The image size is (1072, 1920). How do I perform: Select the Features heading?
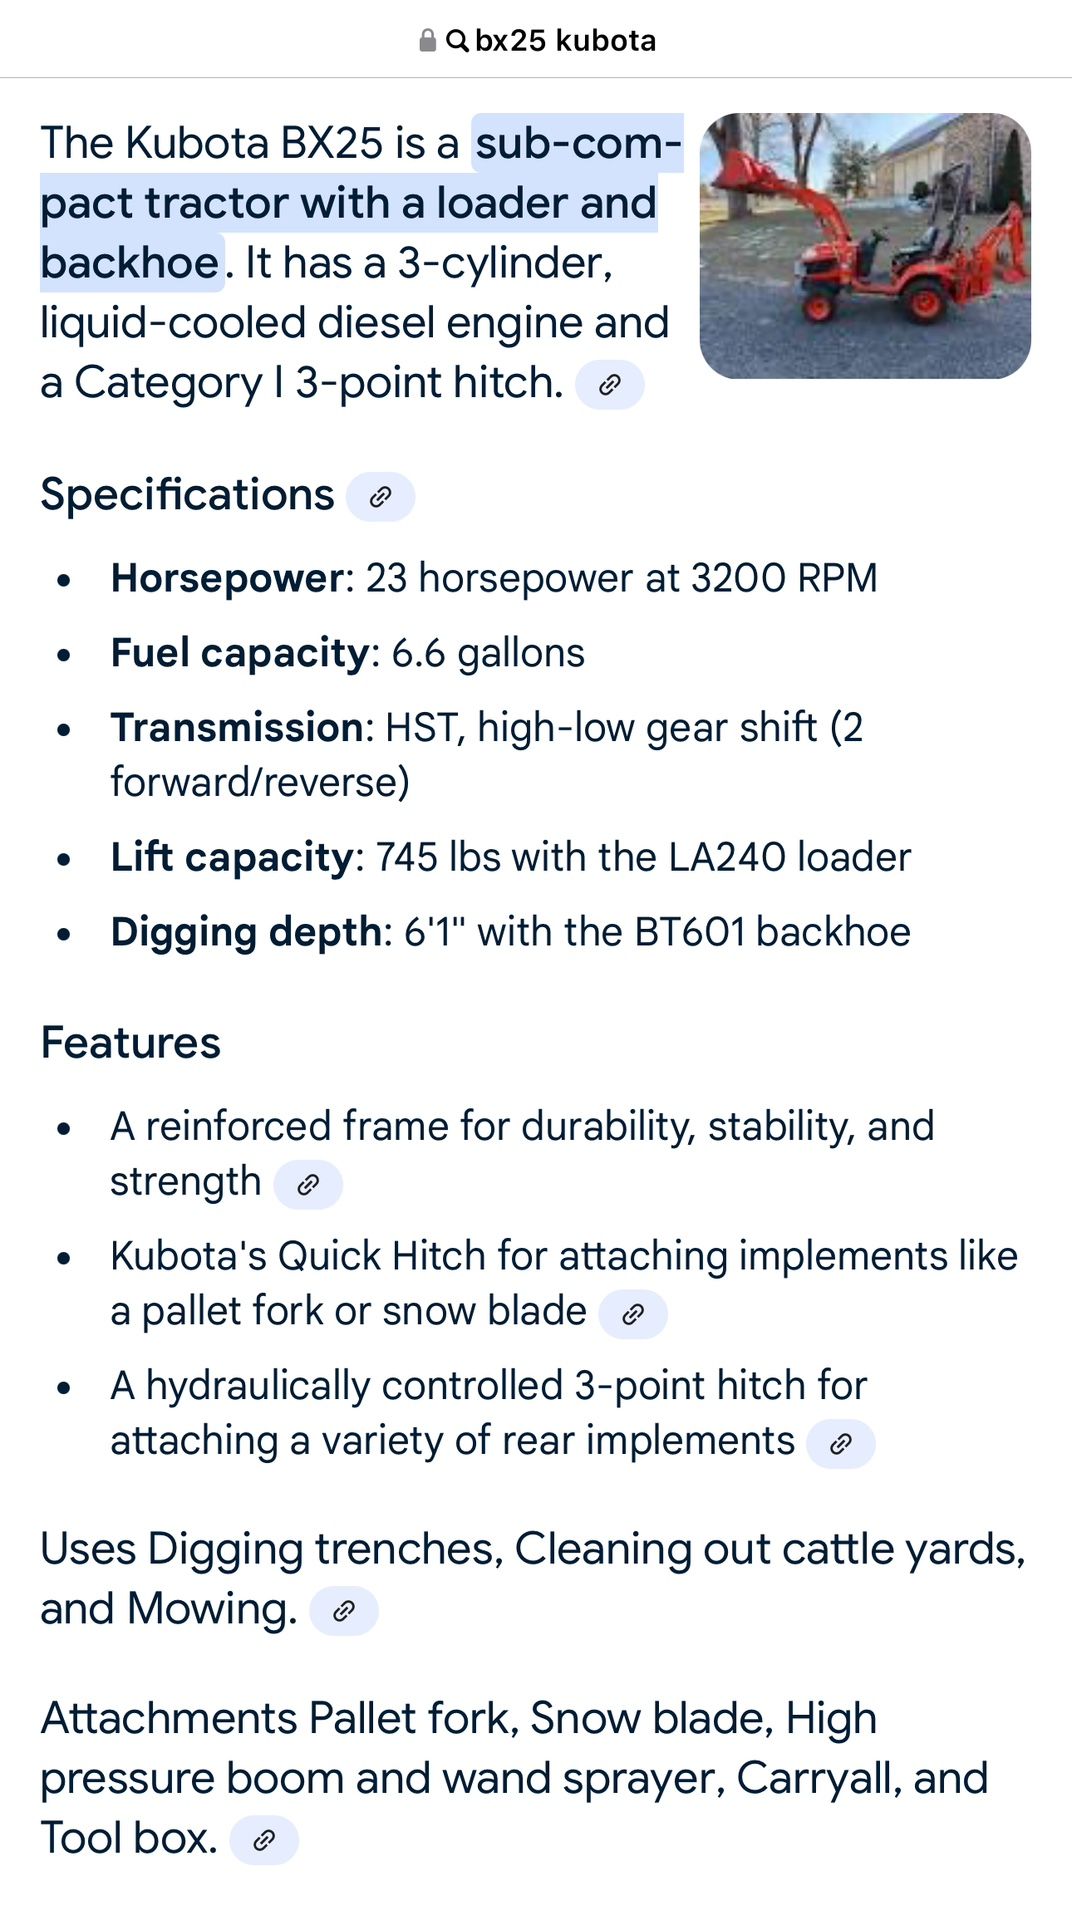pyautogui.click(x=130, y=1043)
